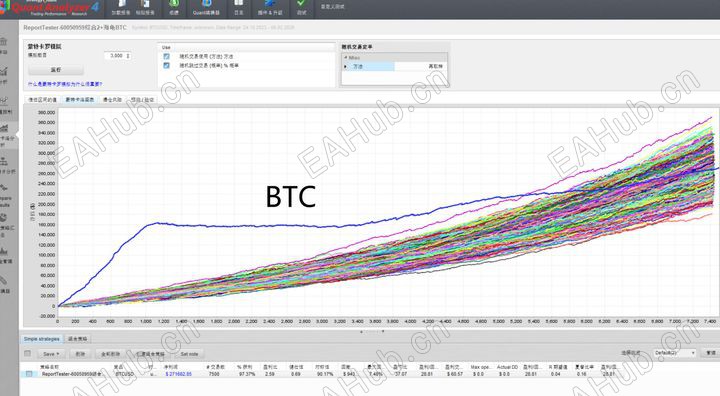Toggle the first random trades method checkbox
Screen dimensions: 720x396
[x=166, y=56]
